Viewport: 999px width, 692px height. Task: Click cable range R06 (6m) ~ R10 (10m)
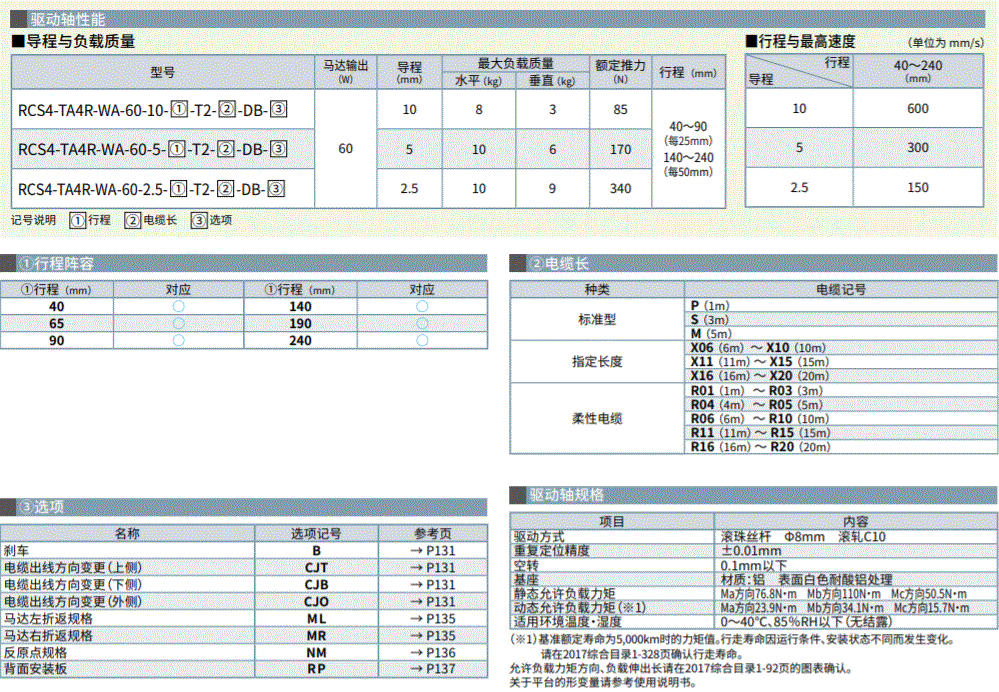(x=759, y=419)
